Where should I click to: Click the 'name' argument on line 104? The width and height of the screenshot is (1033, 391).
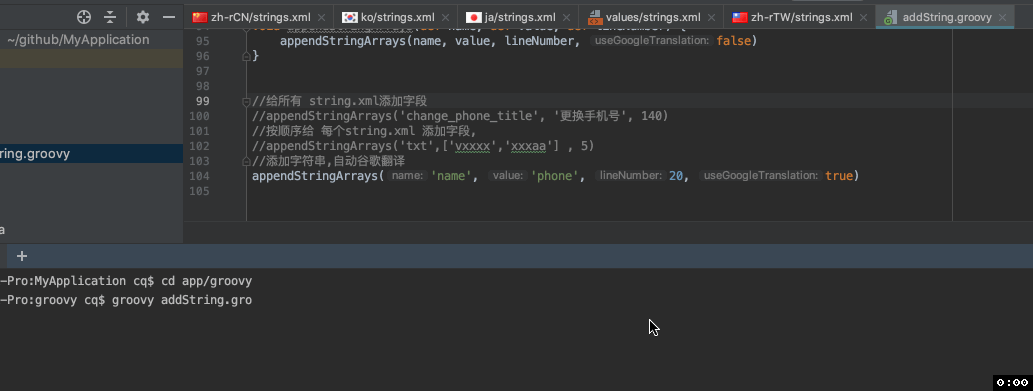click(x=452, y=176)
